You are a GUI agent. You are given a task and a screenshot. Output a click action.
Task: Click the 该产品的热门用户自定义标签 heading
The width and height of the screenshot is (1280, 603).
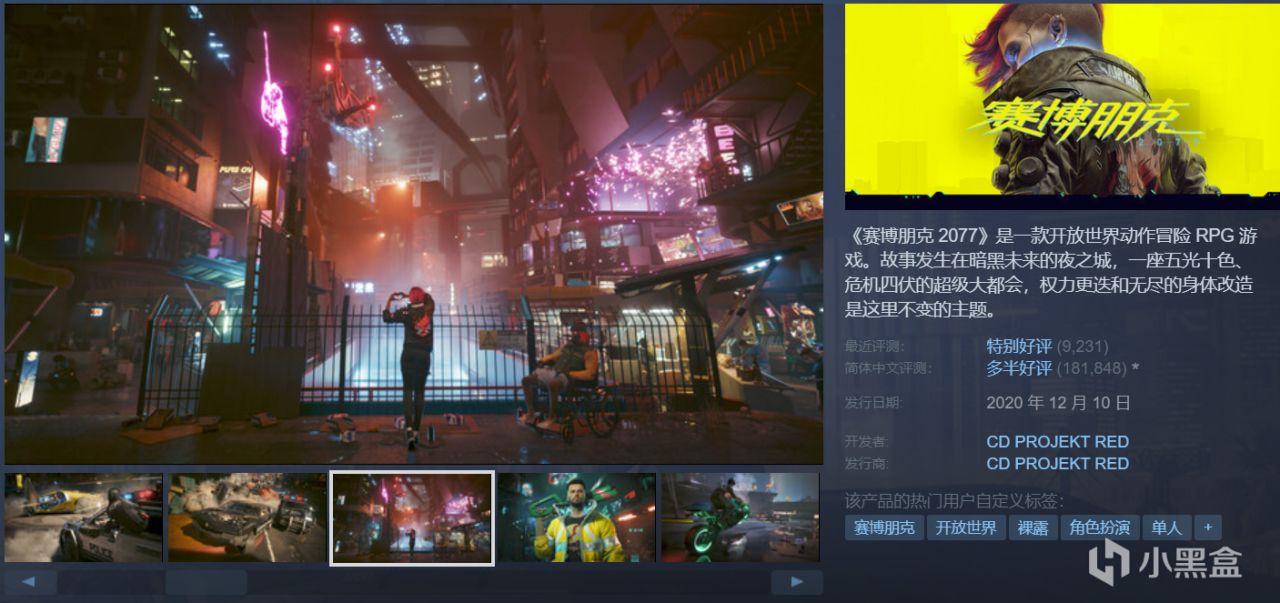[954, 499]
